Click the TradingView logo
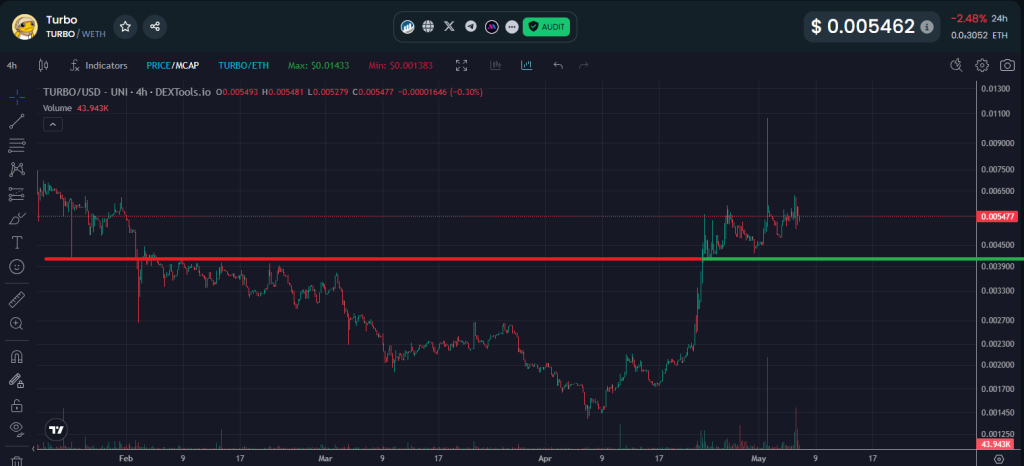 56,429
